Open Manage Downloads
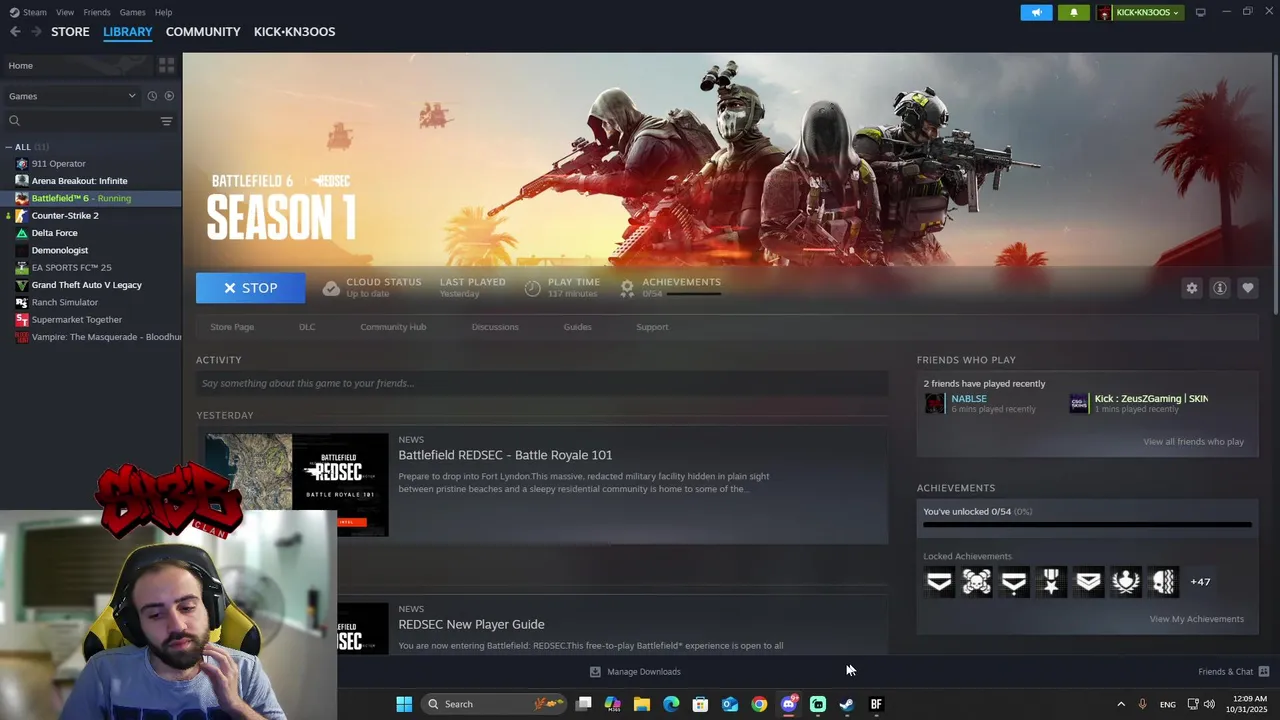The width and height of the screenshot is (1280, 720). 635,672
